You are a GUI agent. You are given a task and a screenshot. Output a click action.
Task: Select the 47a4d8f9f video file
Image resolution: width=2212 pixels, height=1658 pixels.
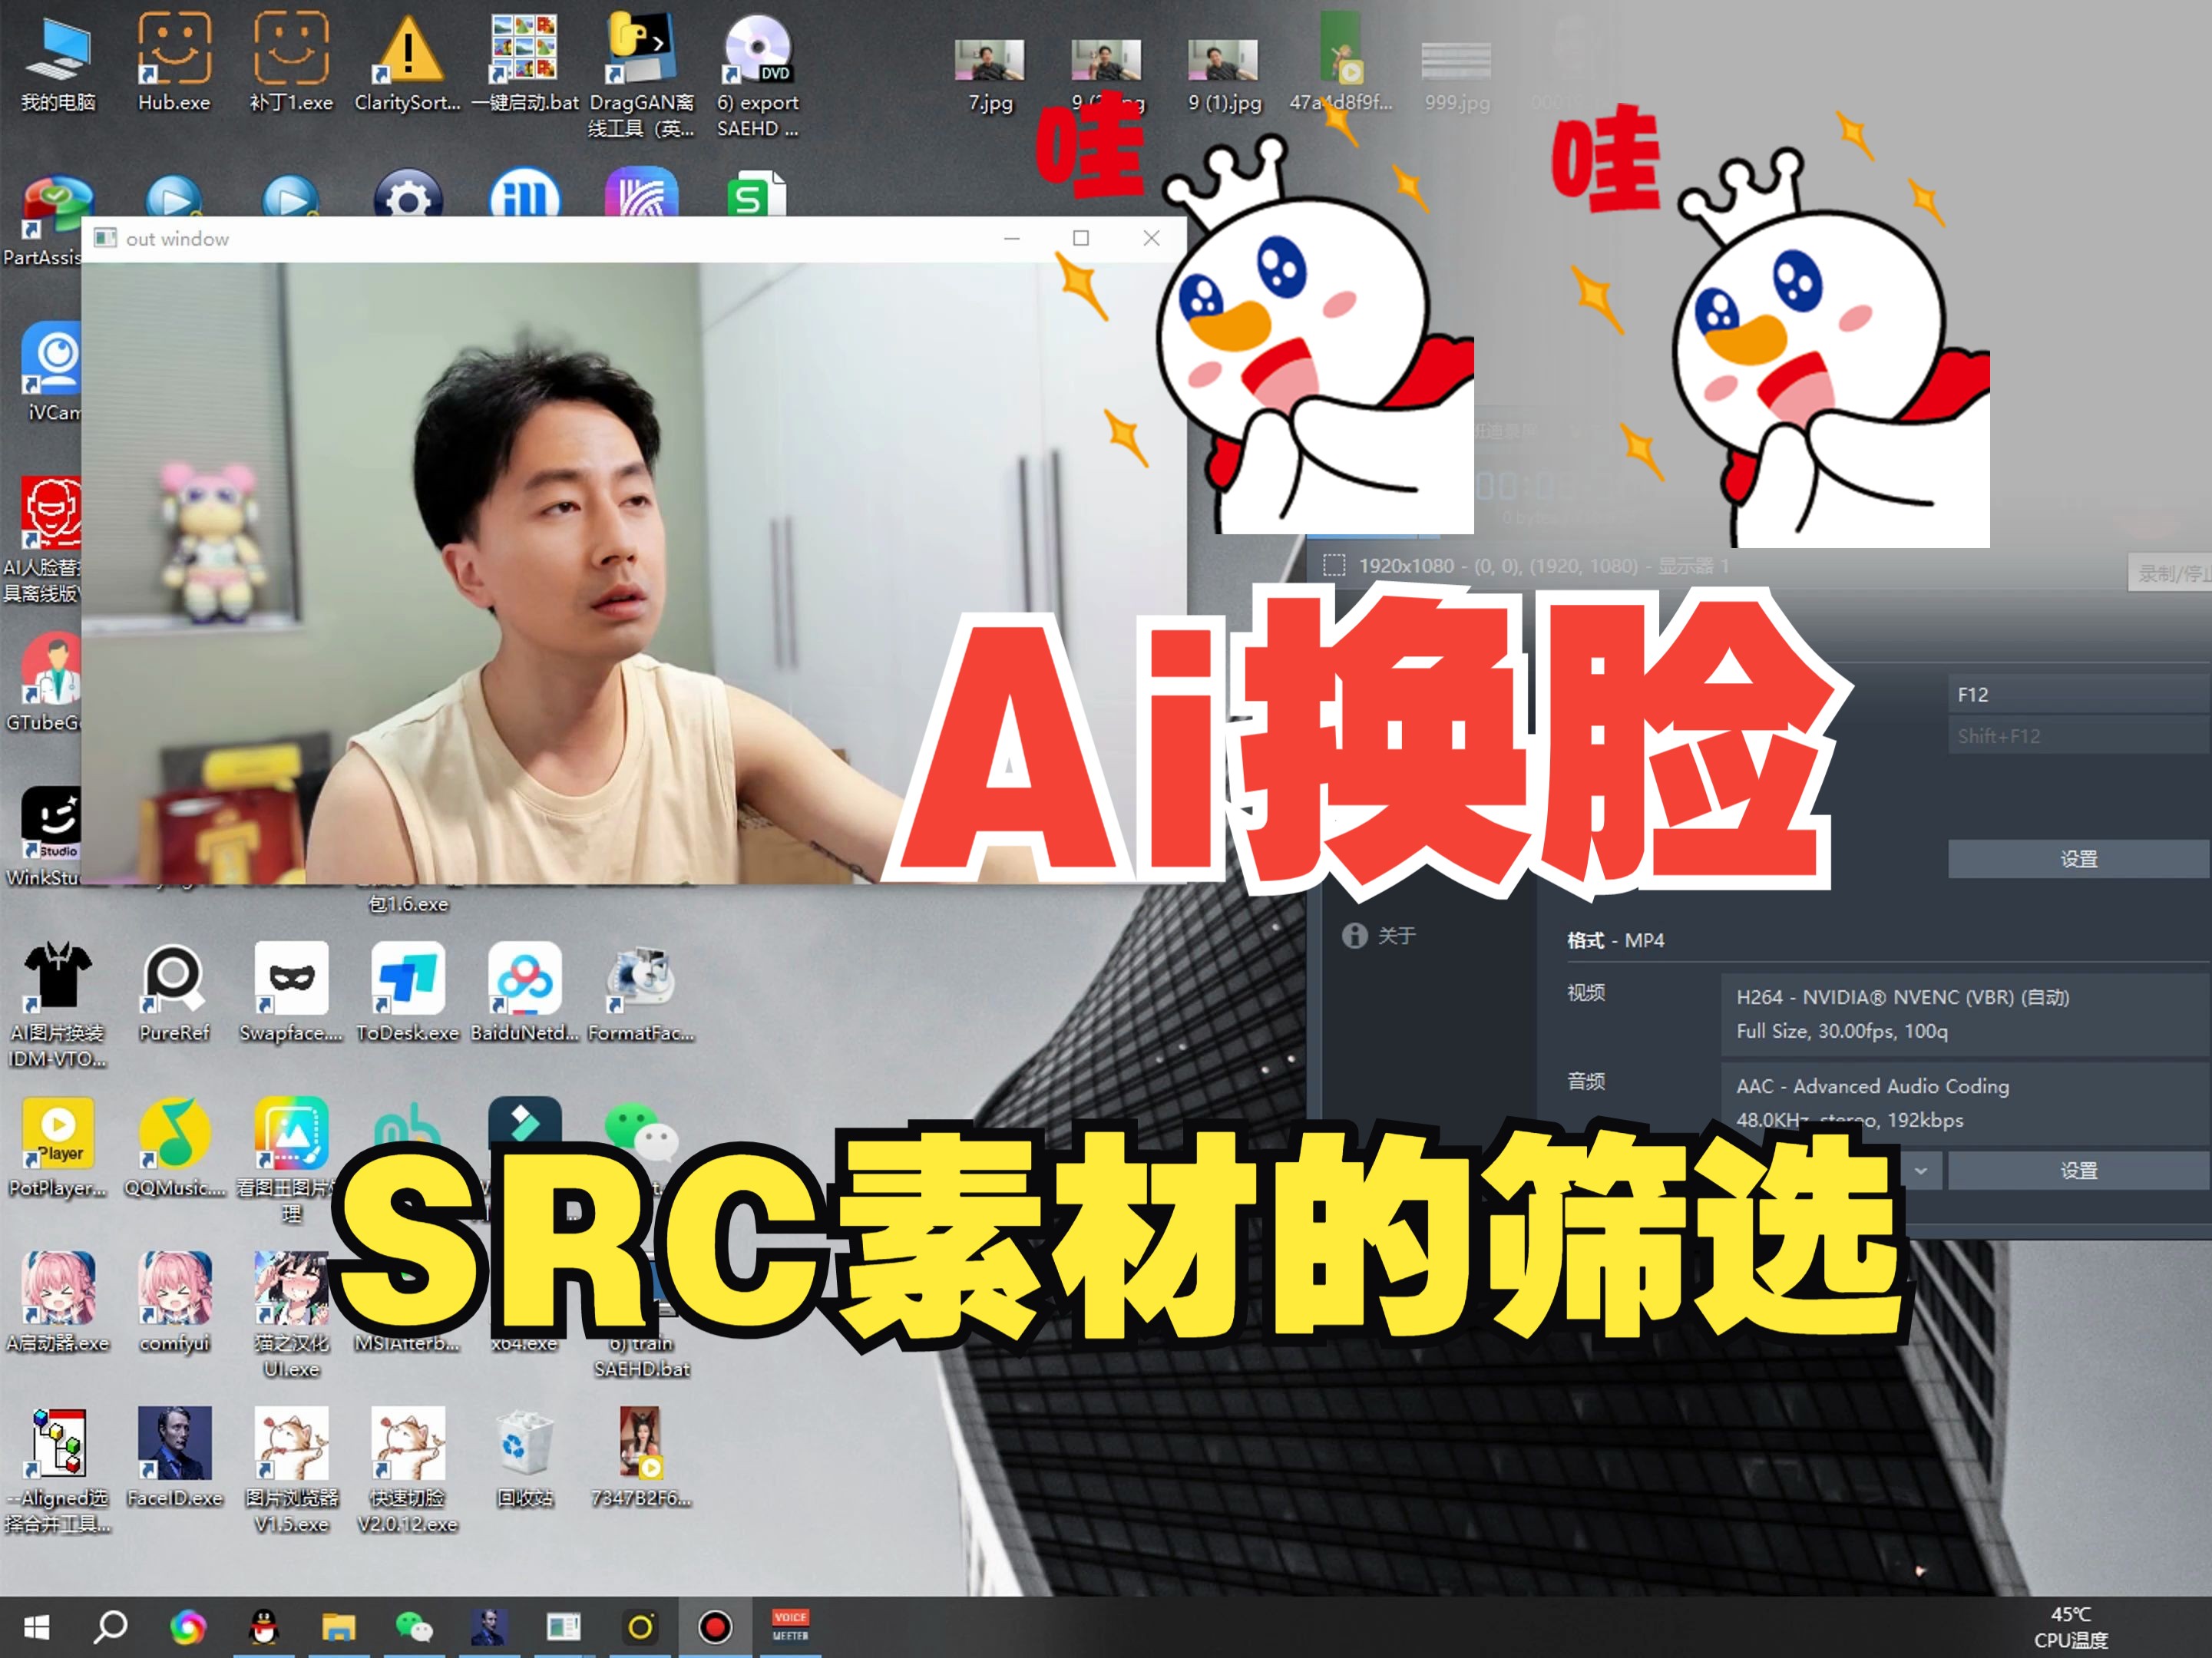pos(1340,62)
